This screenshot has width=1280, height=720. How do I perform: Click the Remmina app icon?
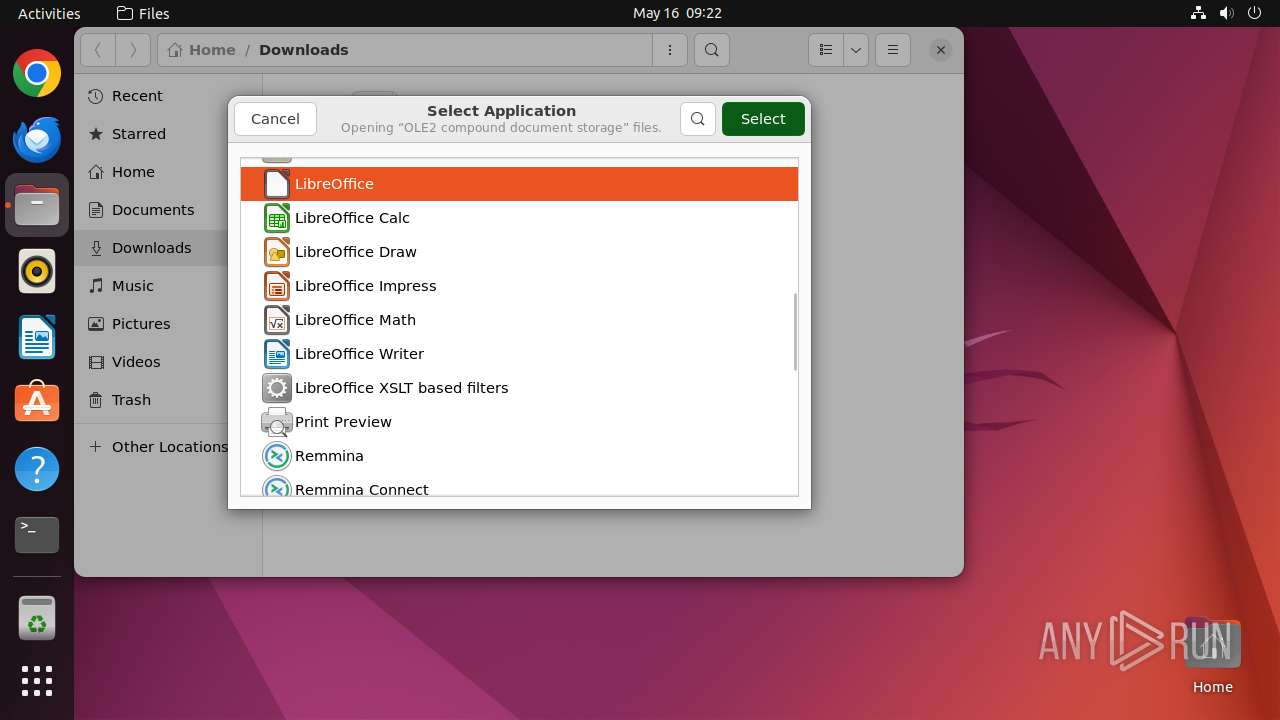[x=277, y=456]
